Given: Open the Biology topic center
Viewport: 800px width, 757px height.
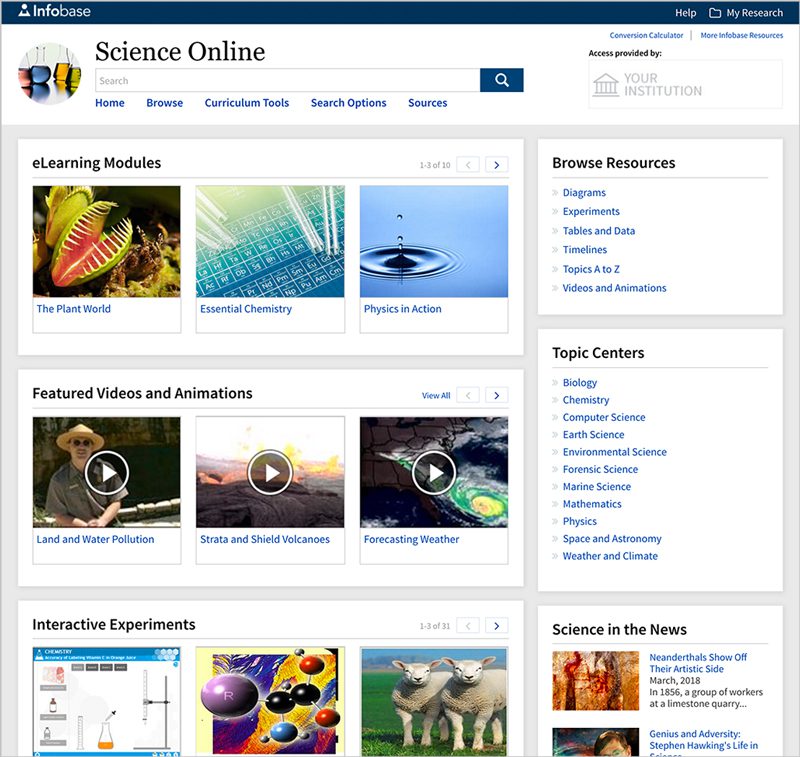Looking at the screenshot, I should point(580,383).
